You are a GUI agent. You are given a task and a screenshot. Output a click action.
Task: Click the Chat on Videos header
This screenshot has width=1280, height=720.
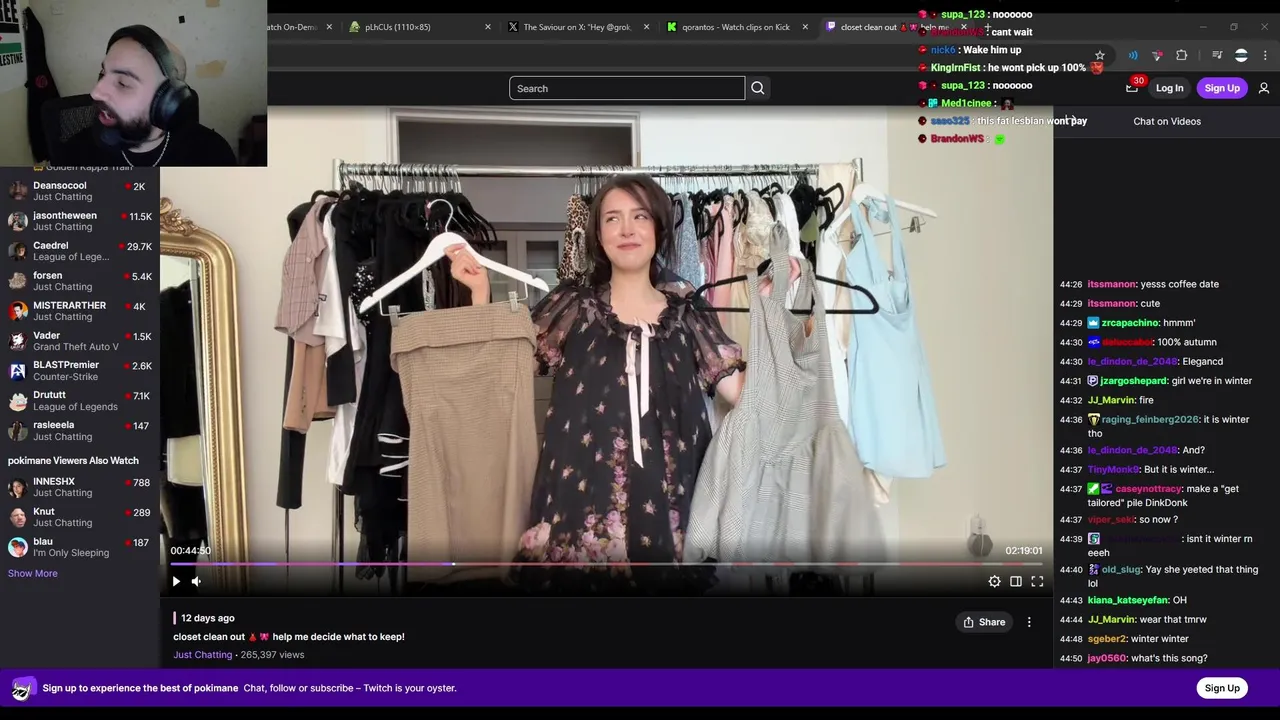1167,121
